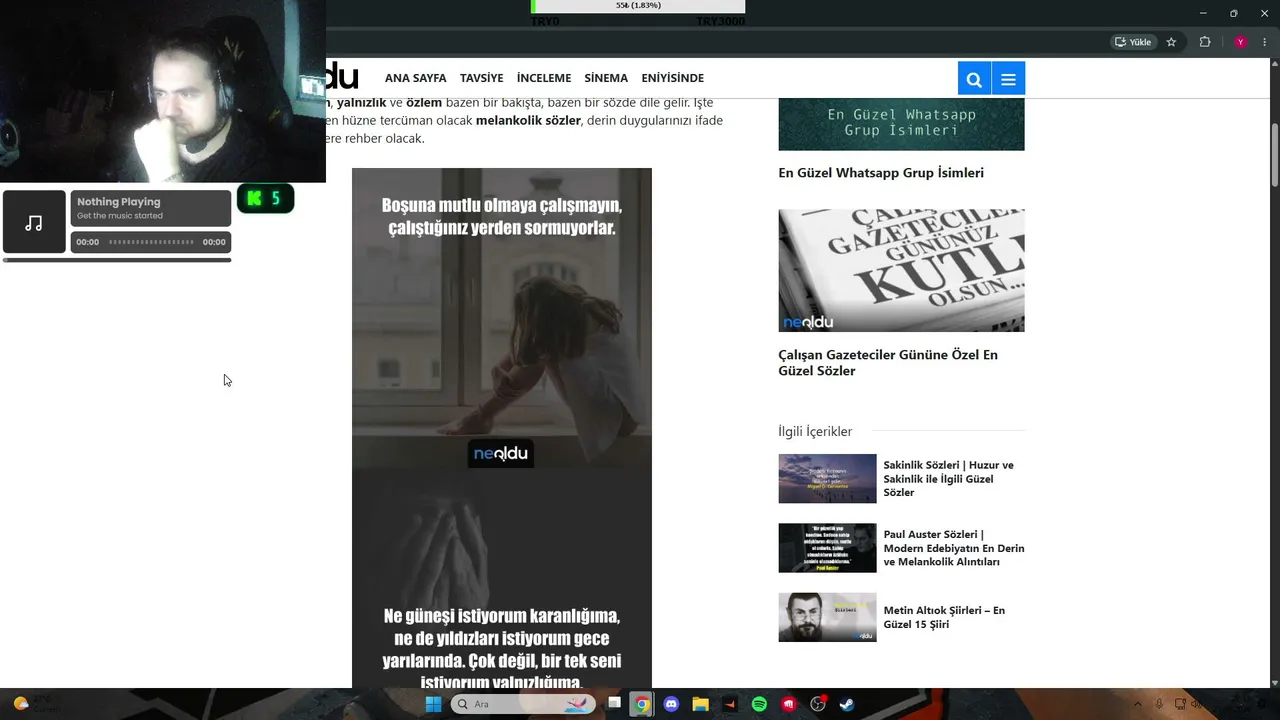
Task: Click the "İlgili İçerikler" section heading
Action: point(815,431)
